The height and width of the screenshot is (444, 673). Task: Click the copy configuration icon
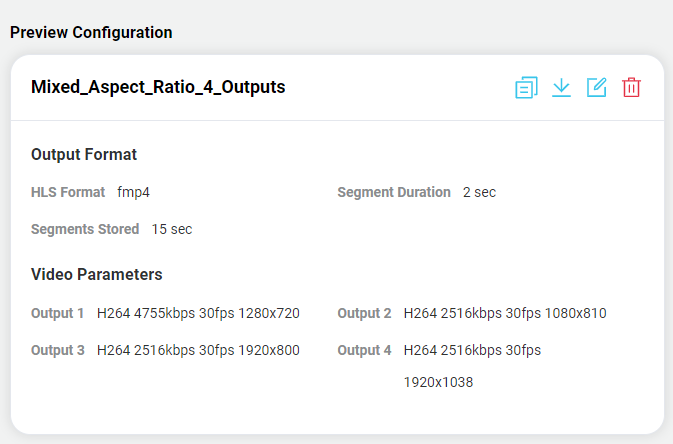click(526, 88)
